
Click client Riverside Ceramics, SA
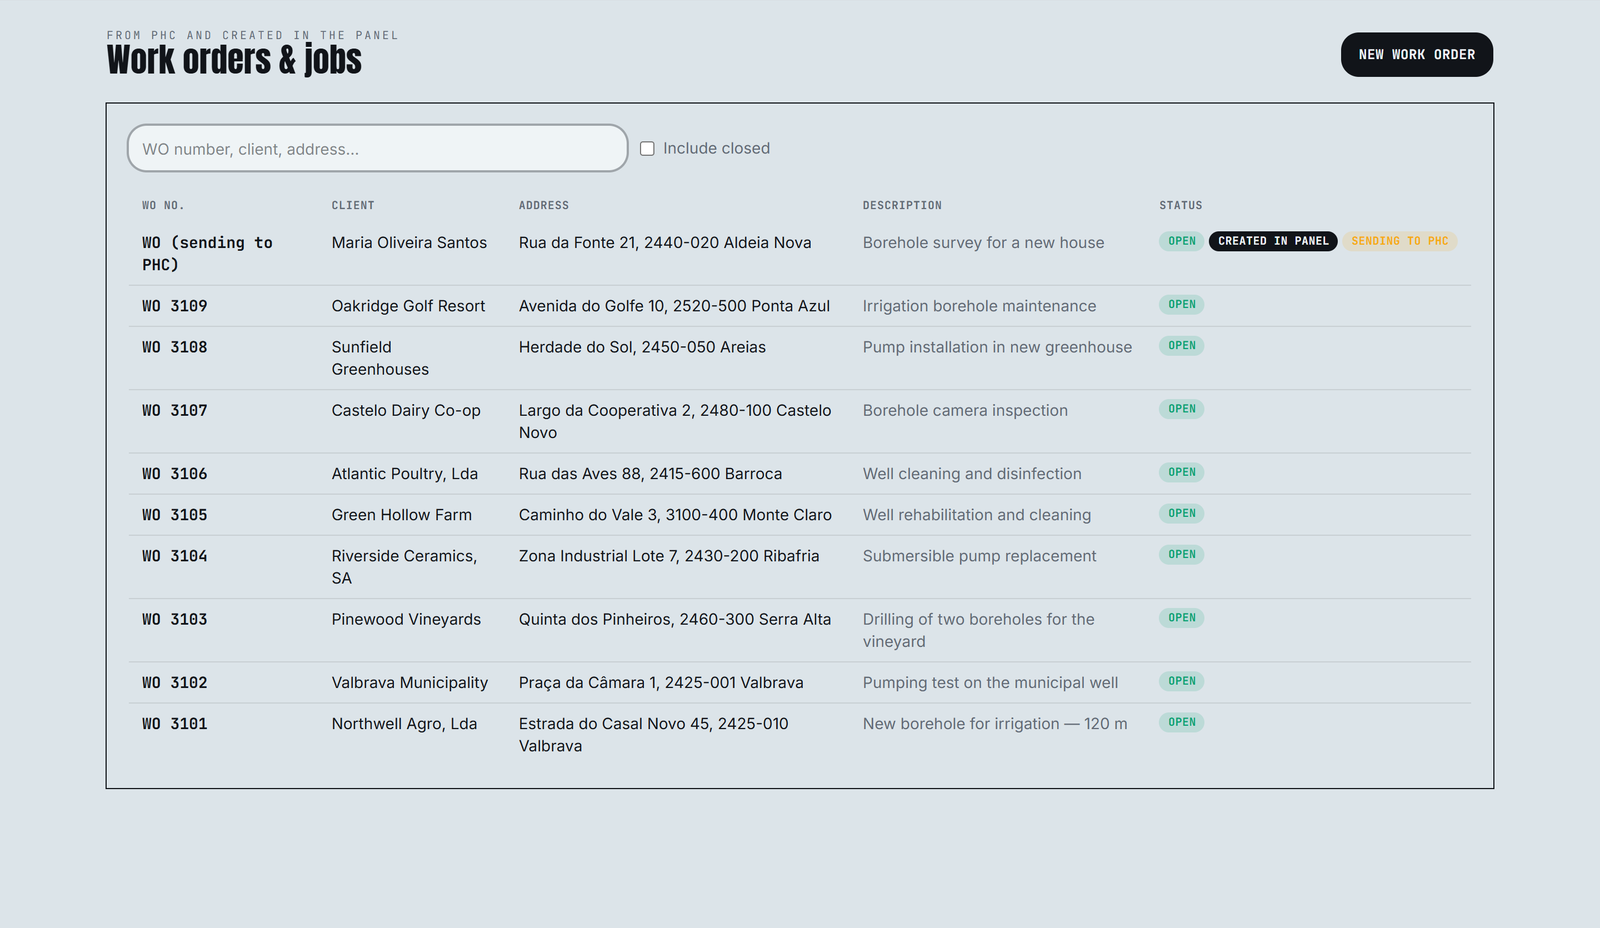coord(404,567)
